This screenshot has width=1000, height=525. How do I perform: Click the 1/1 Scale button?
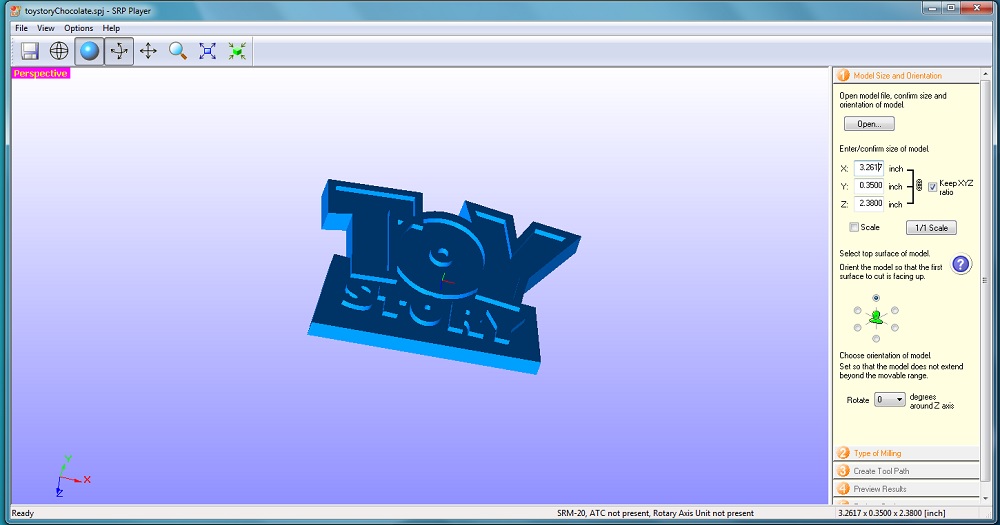click(x=931, y=228)
